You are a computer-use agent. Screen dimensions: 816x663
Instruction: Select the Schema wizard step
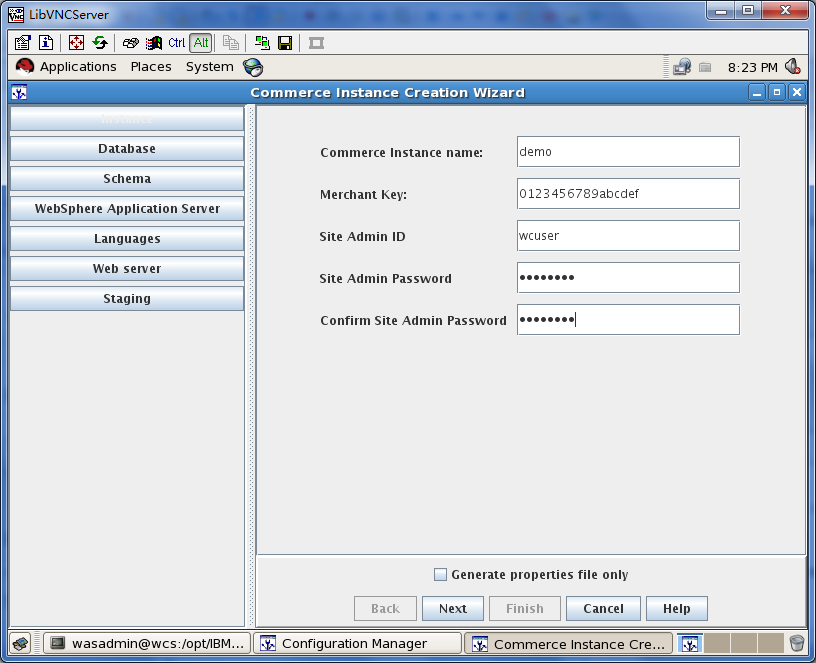[x=127, y=178]
